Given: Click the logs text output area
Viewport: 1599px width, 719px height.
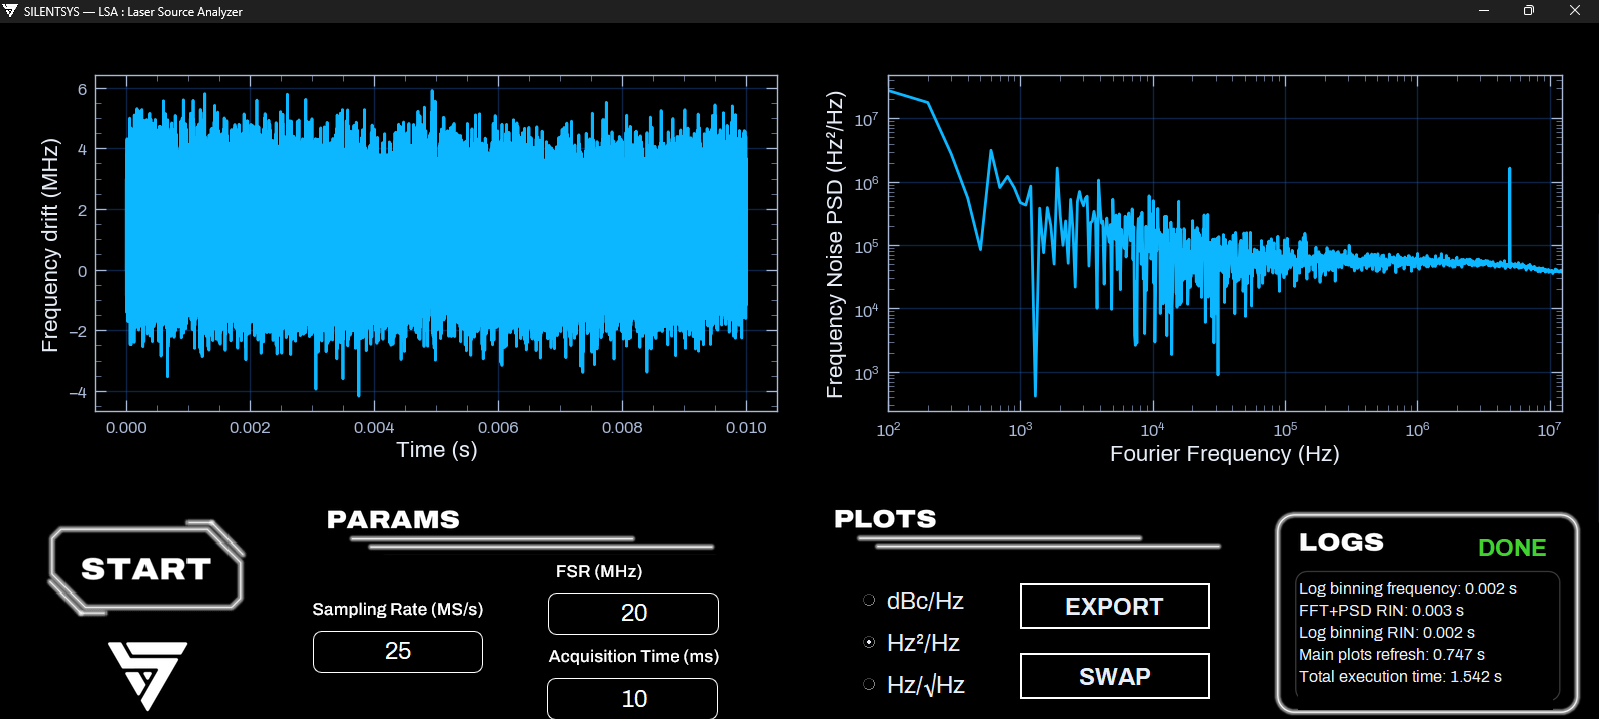Looking at the screenshot, I should click(1428, 634).
